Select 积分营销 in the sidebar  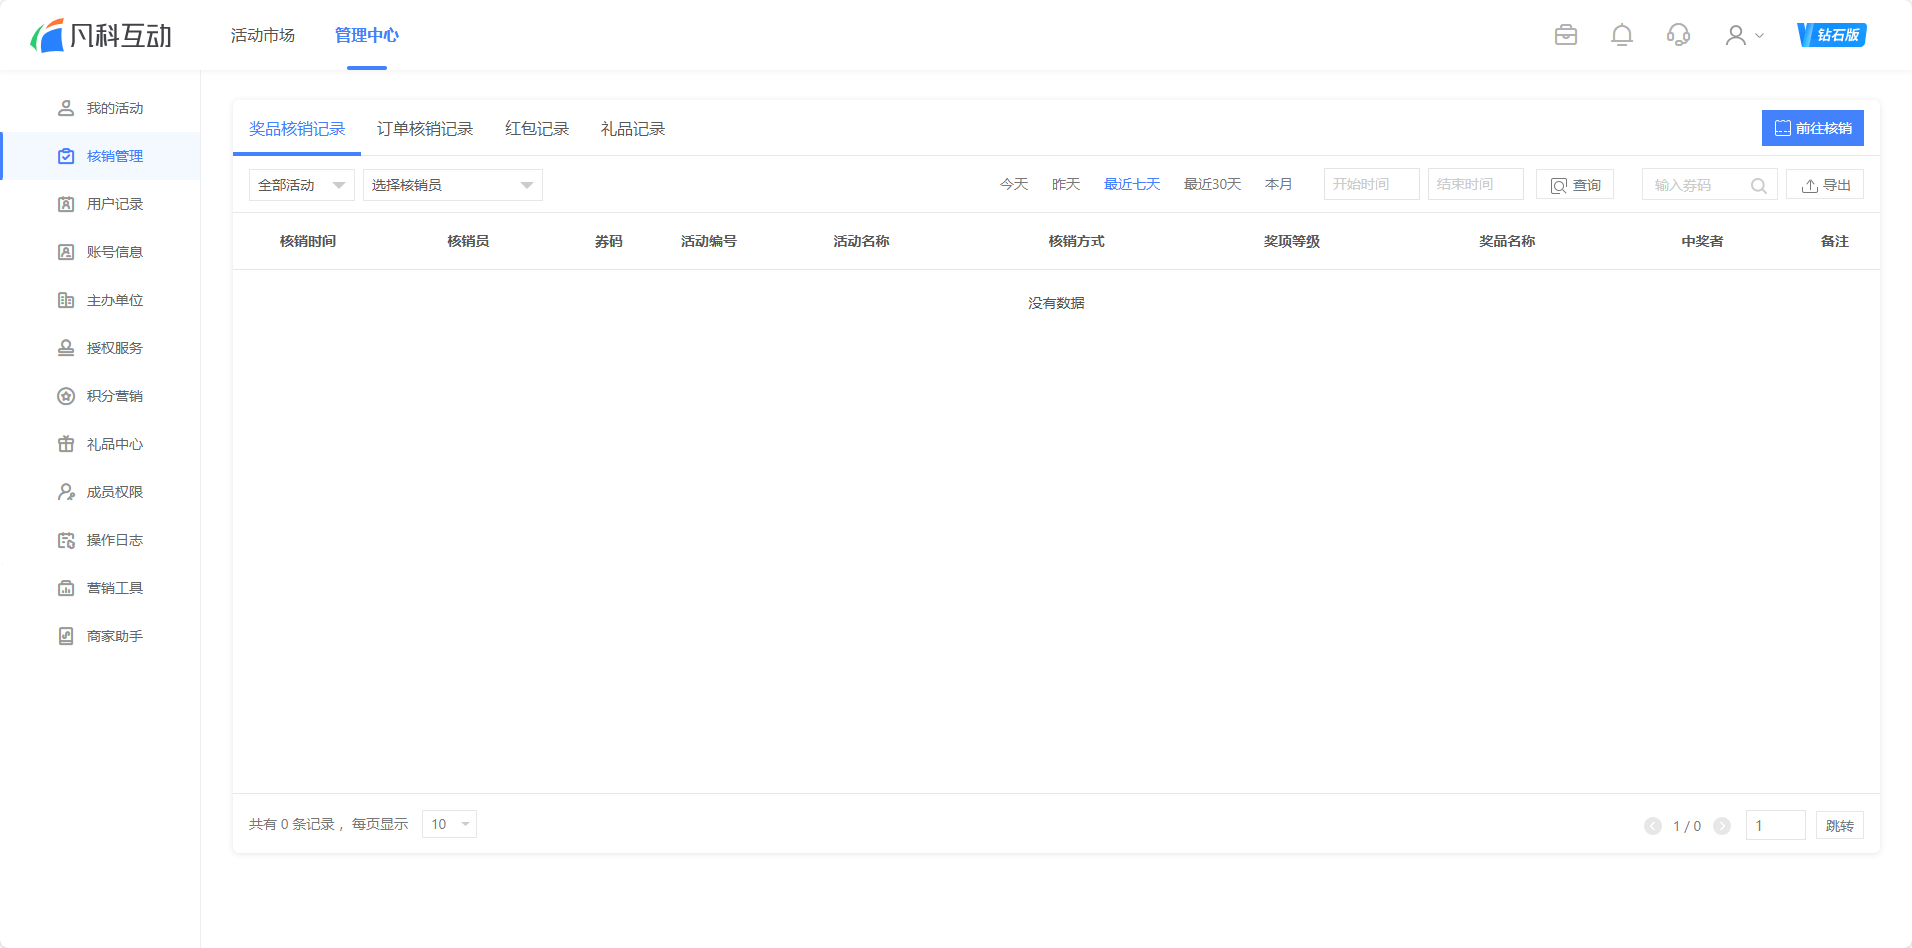coord(114,395)
